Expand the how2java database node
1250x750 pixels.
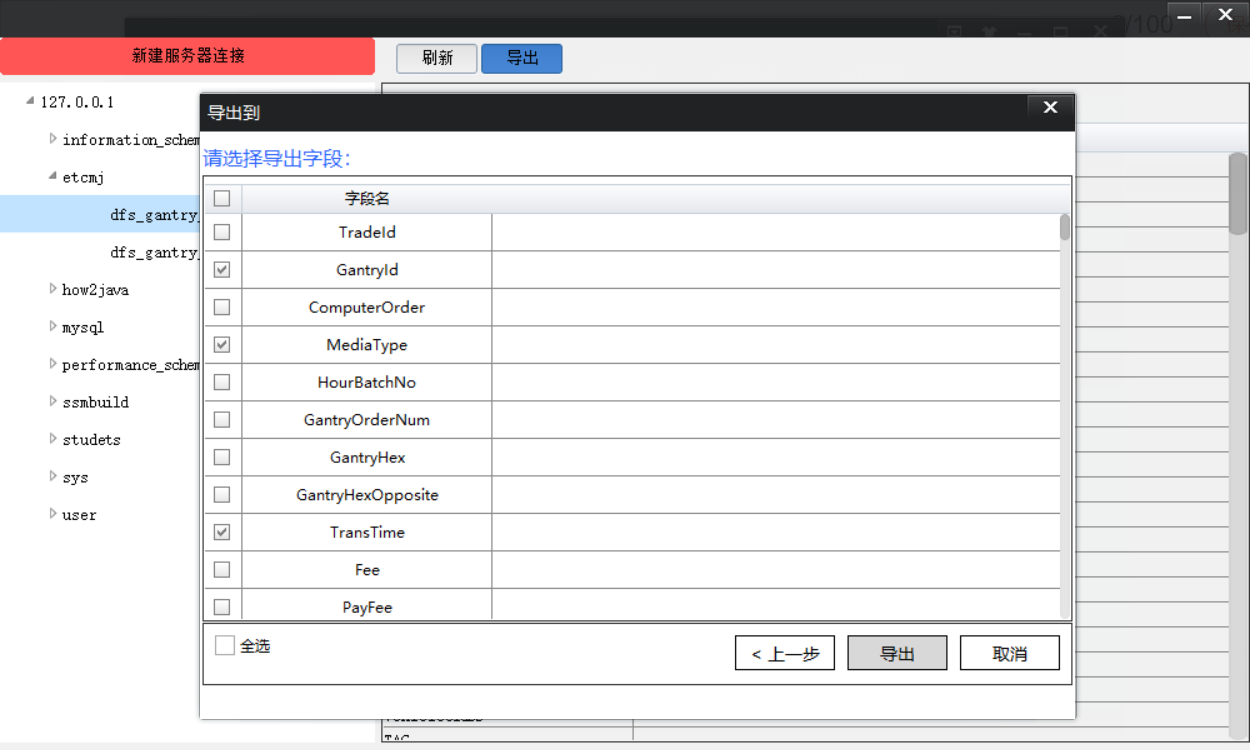click(53, 289)
